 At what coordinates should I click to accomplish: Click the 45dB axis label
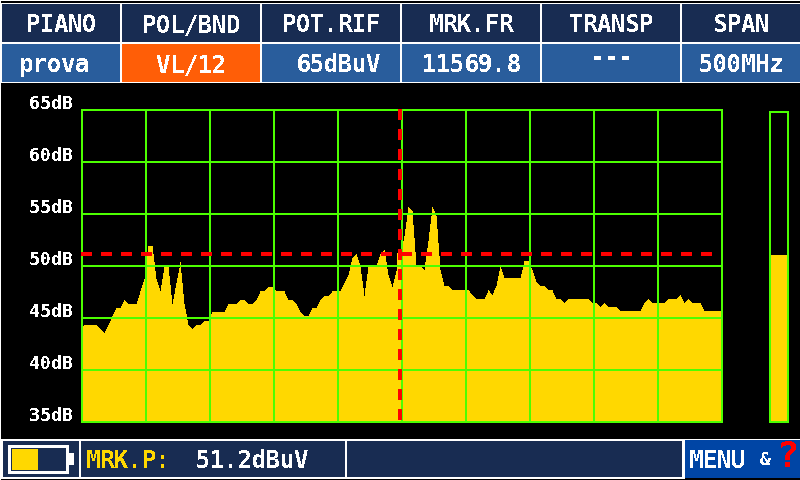click(51, 311)
